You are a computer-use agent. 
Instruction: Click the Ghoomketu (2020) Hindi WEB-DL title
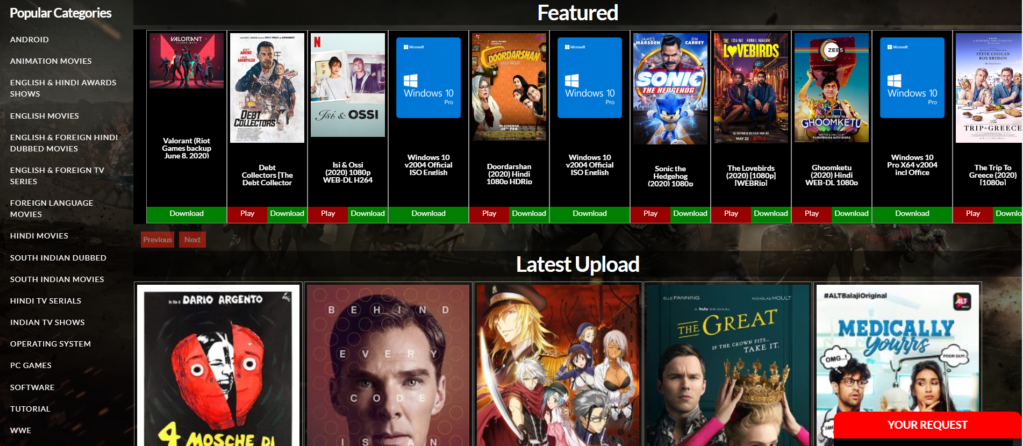[832, 175]
